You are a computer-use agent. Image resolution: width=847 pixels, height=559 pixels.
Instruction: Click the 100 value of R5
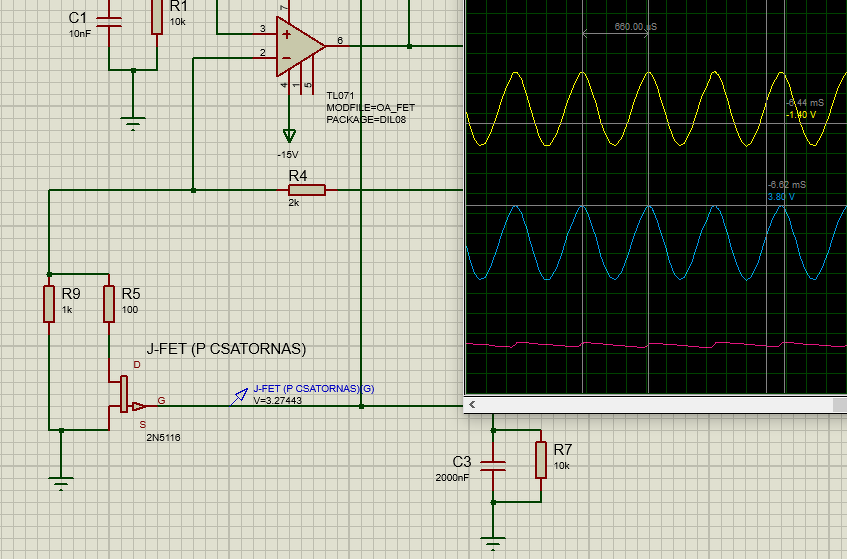click(130, 310)
